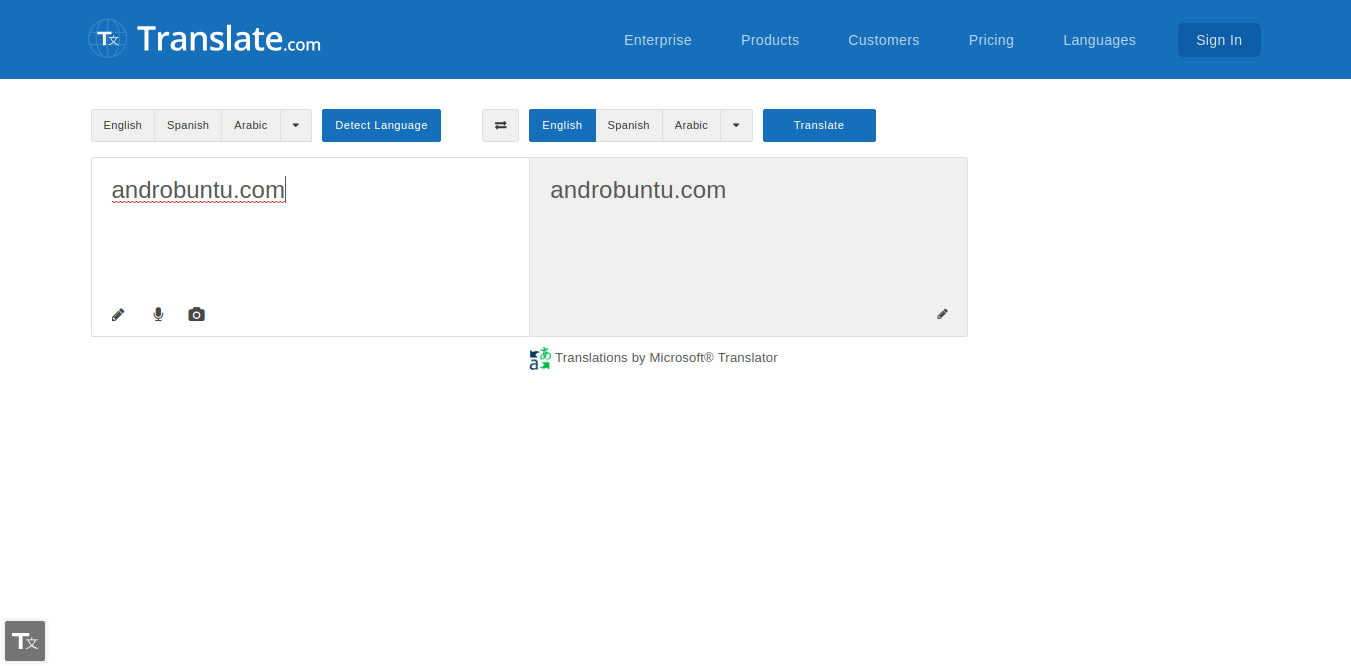
Task: Select Spanish as the source language
Action: click(x=187, y=125)
